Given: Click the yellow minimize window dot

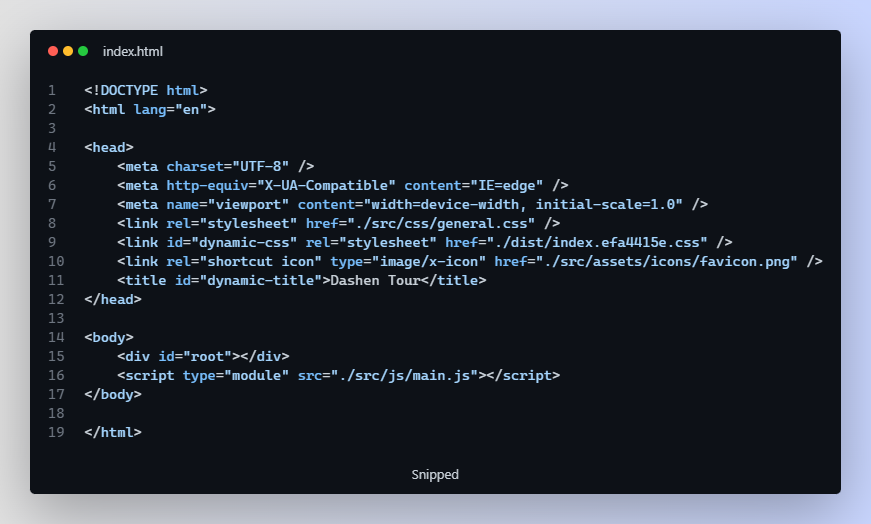Looking at the screenshot, I should [68, 51].
